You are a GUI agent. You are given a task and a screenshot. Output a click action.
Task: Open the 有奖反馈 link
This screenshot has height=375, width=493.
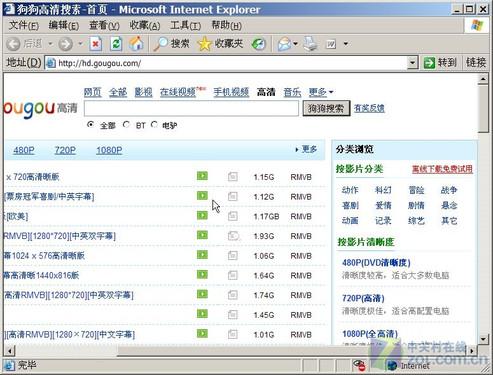(x=369, y=108)
